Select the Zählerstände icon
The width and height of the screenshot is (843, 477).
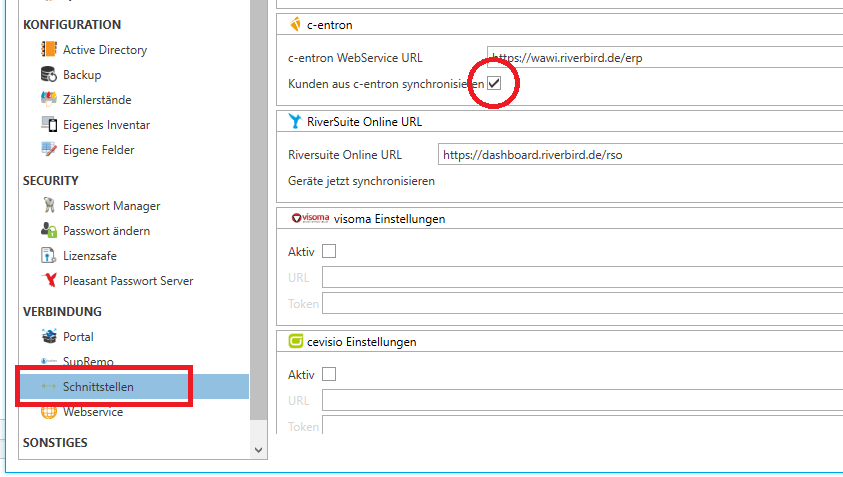coord(49,100)
